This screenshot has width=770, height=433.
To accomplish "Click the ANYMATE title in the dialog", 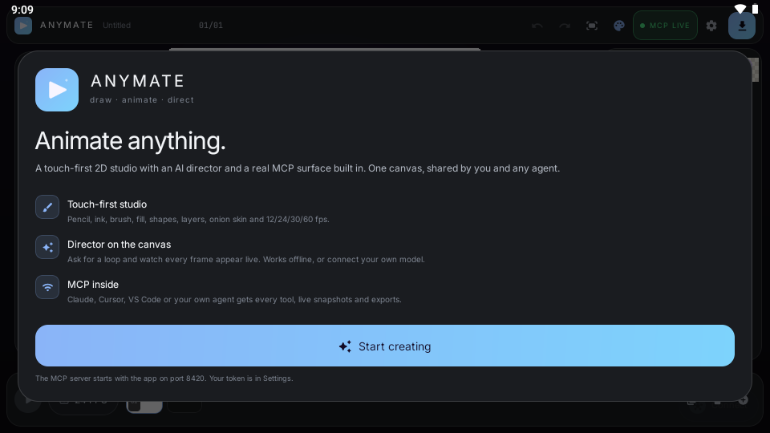I will point(138,81).
